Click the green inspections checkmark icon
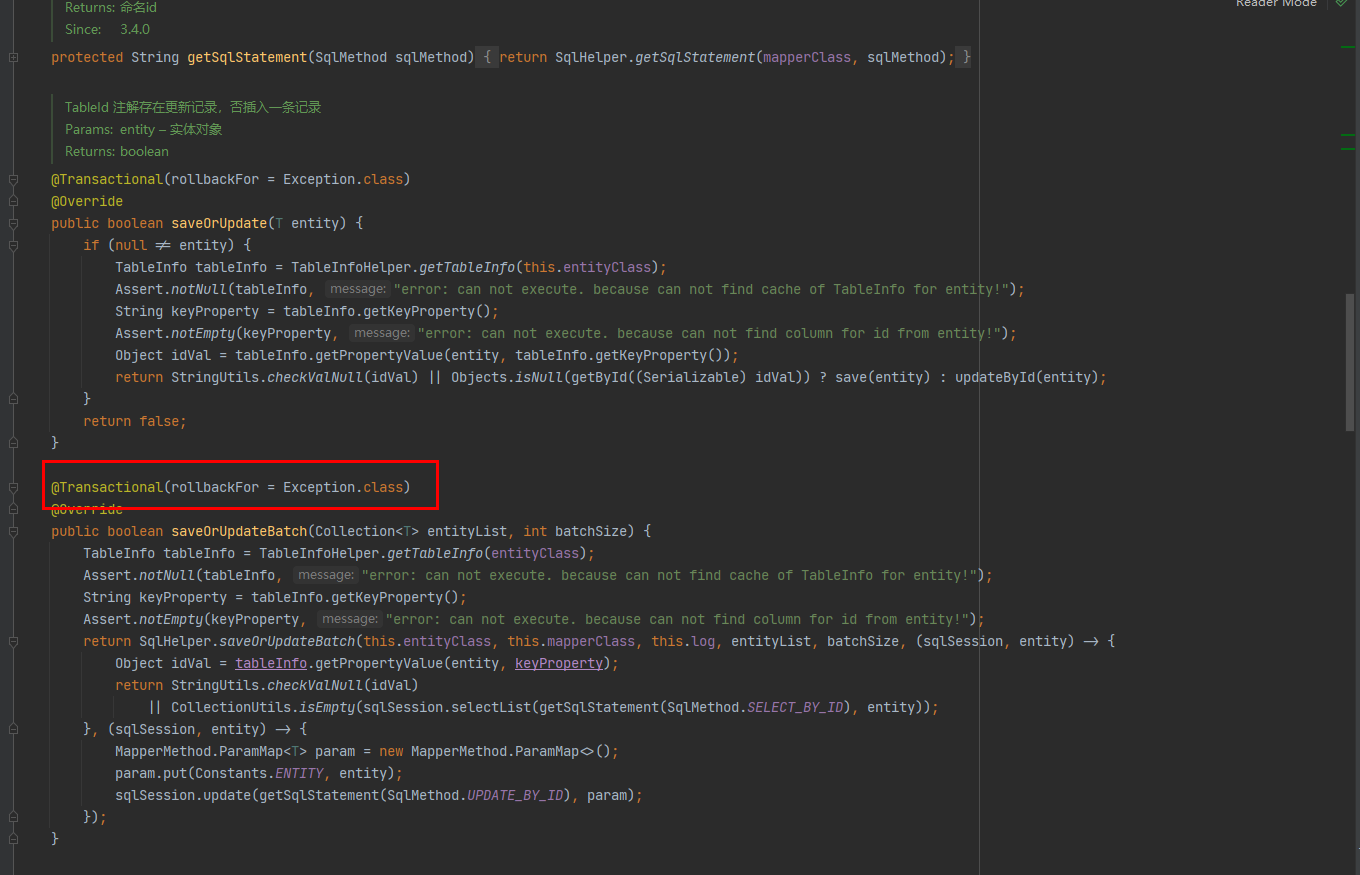This screenshot has height=875, width=1360. [x=1341, y=4]
